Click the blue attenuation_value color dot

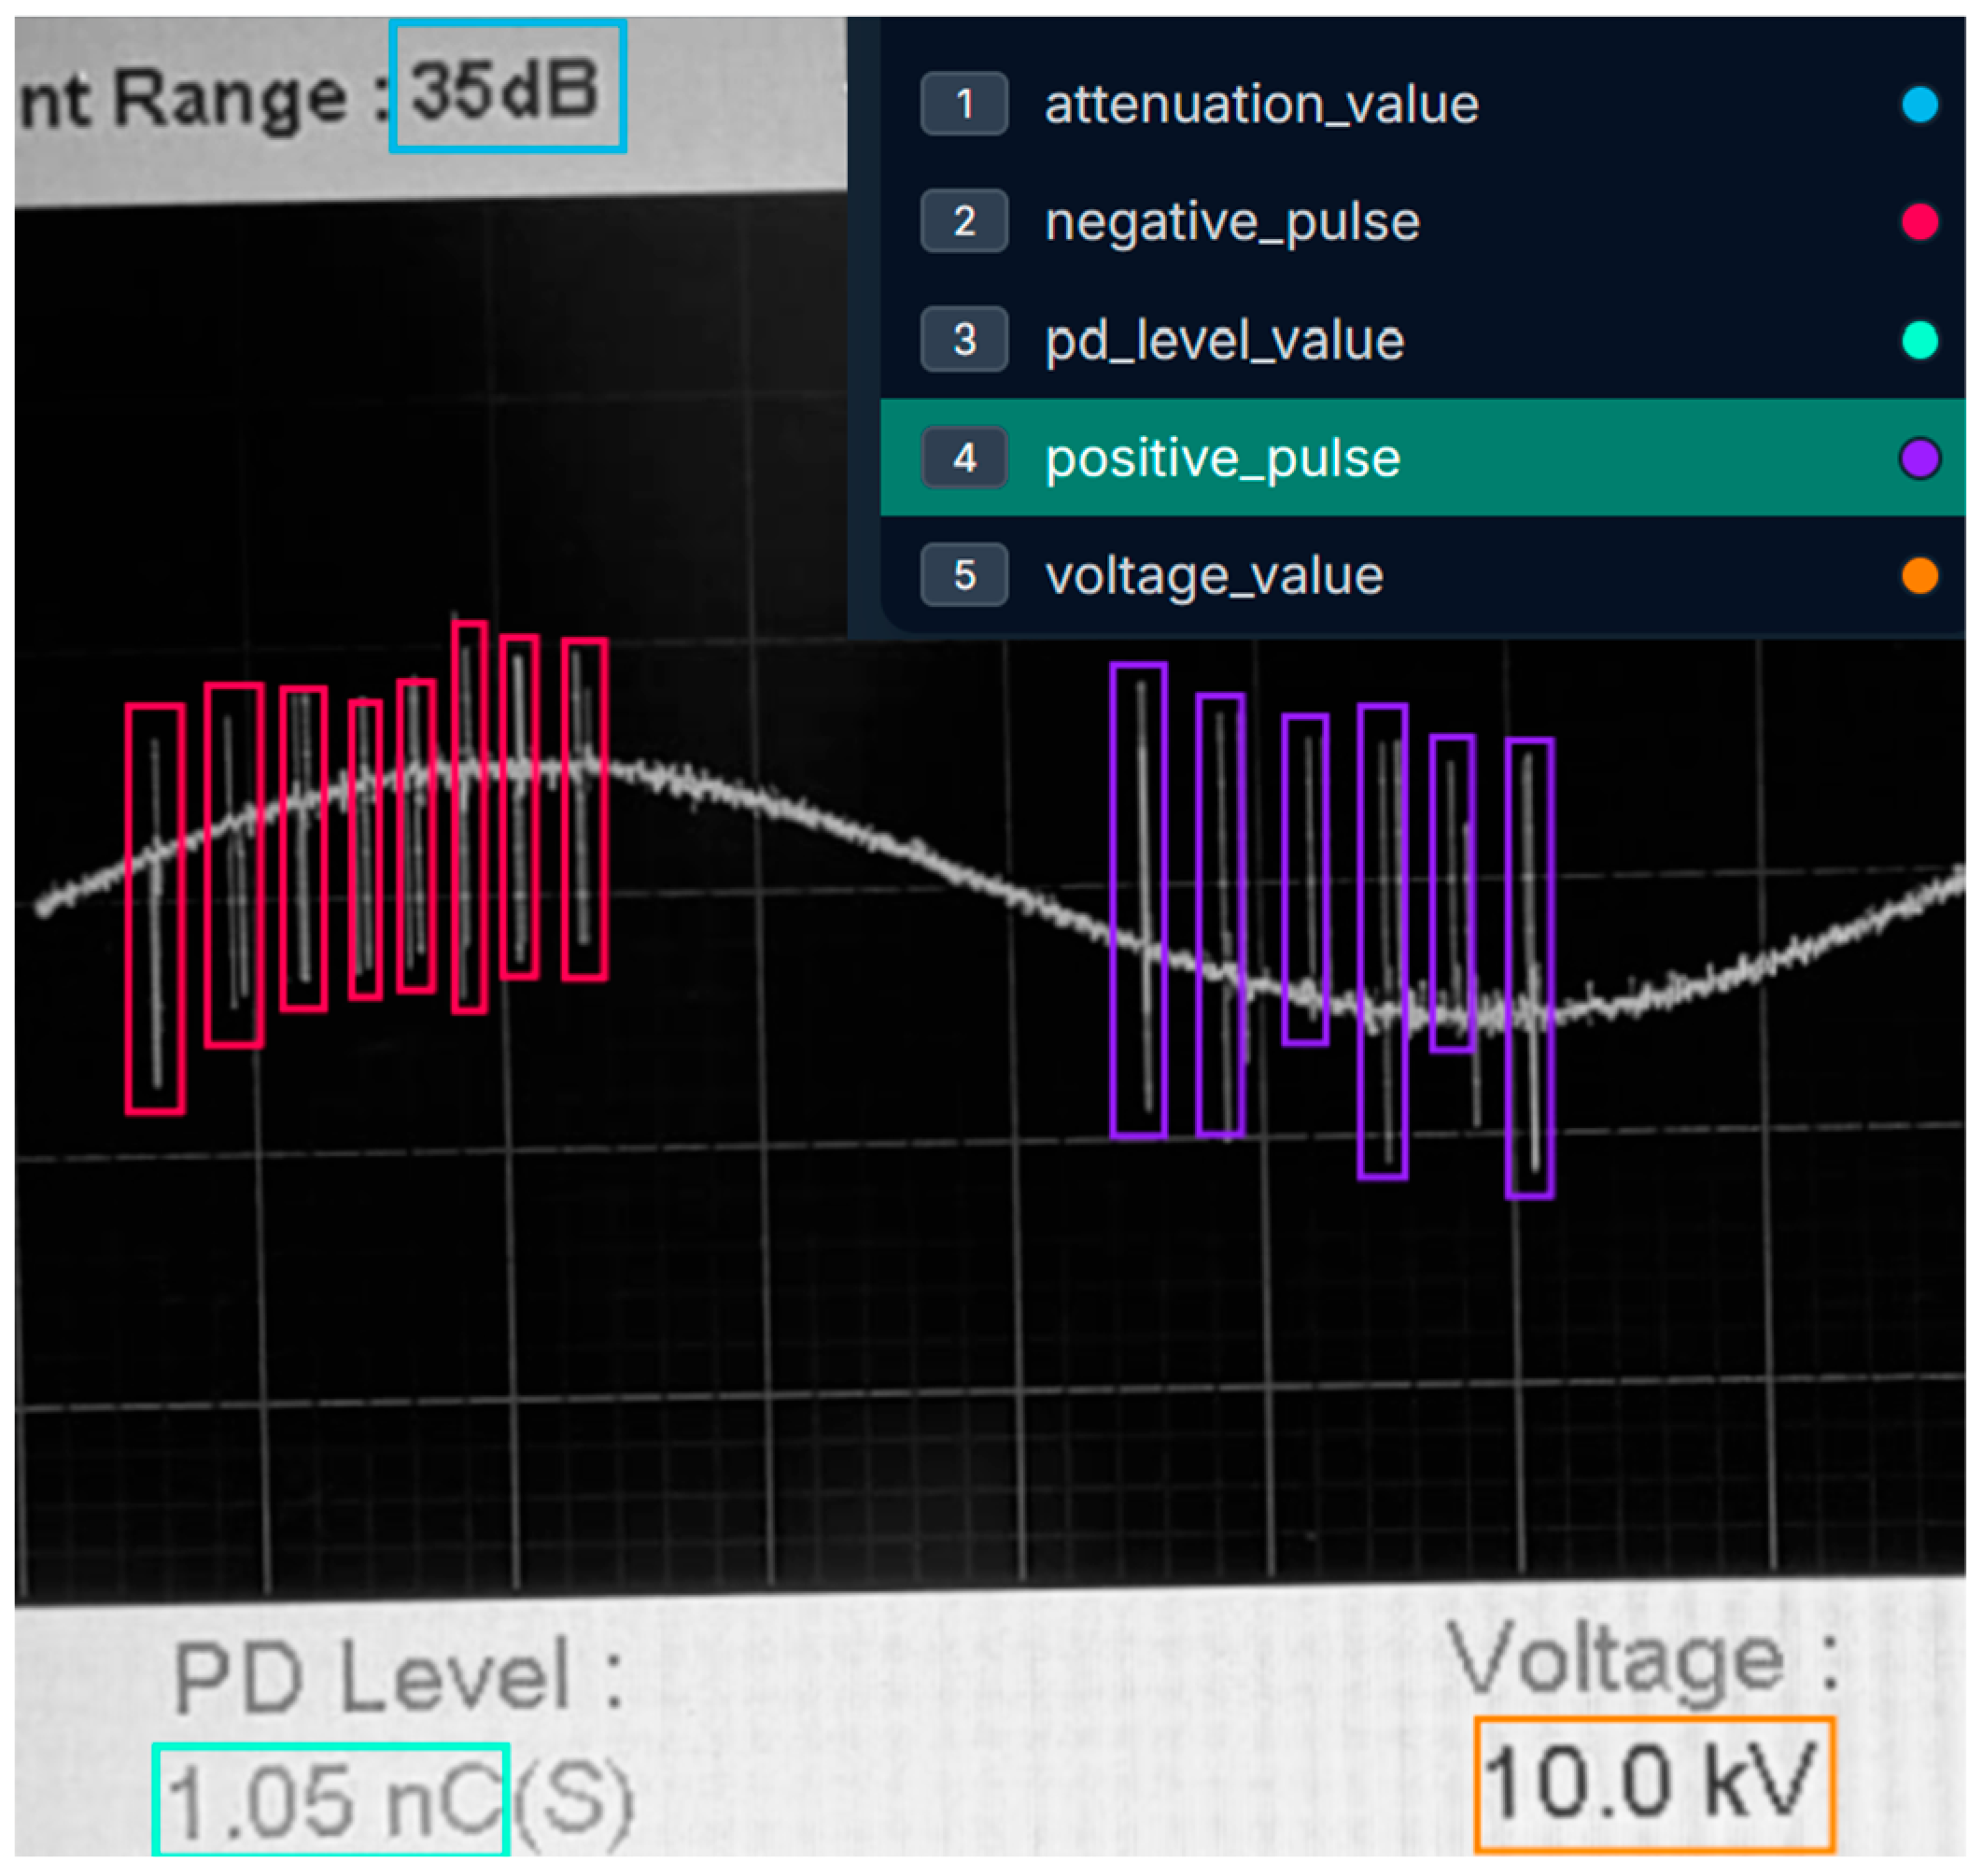pos(1919,104)
